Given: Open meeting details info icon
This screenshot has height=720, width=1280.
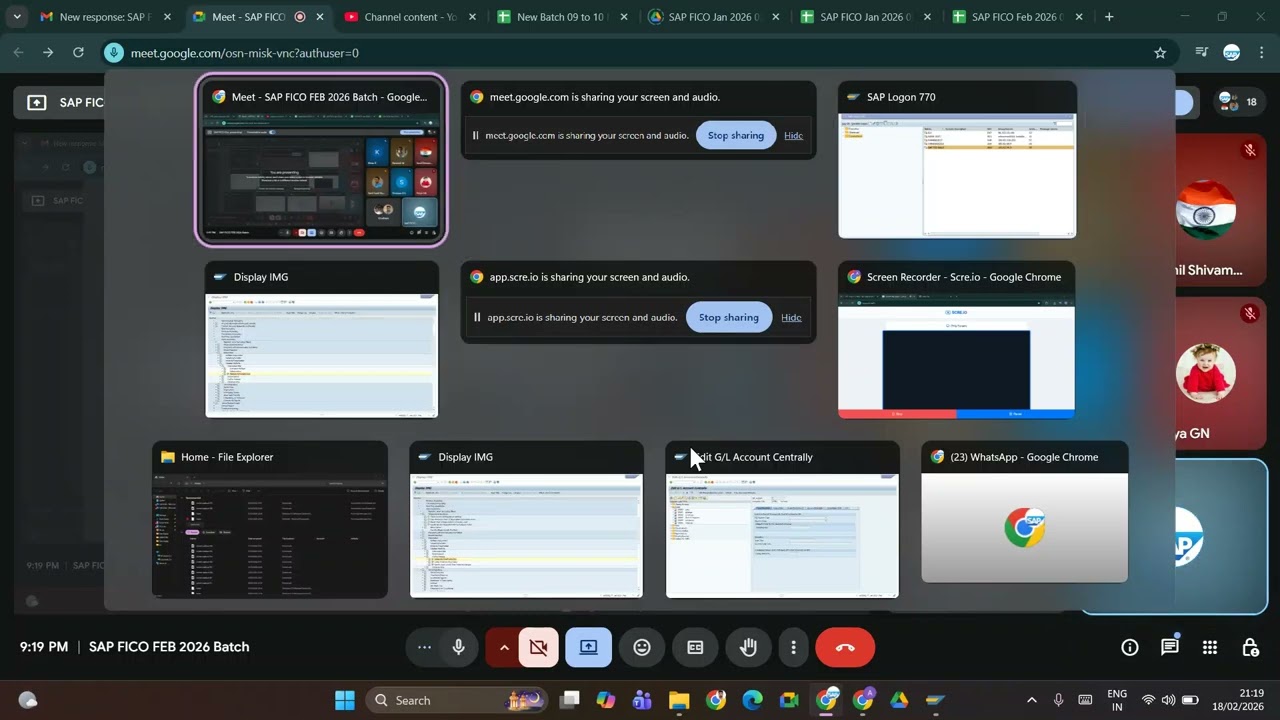Looking at the screenshot, I should point(1130,647).
